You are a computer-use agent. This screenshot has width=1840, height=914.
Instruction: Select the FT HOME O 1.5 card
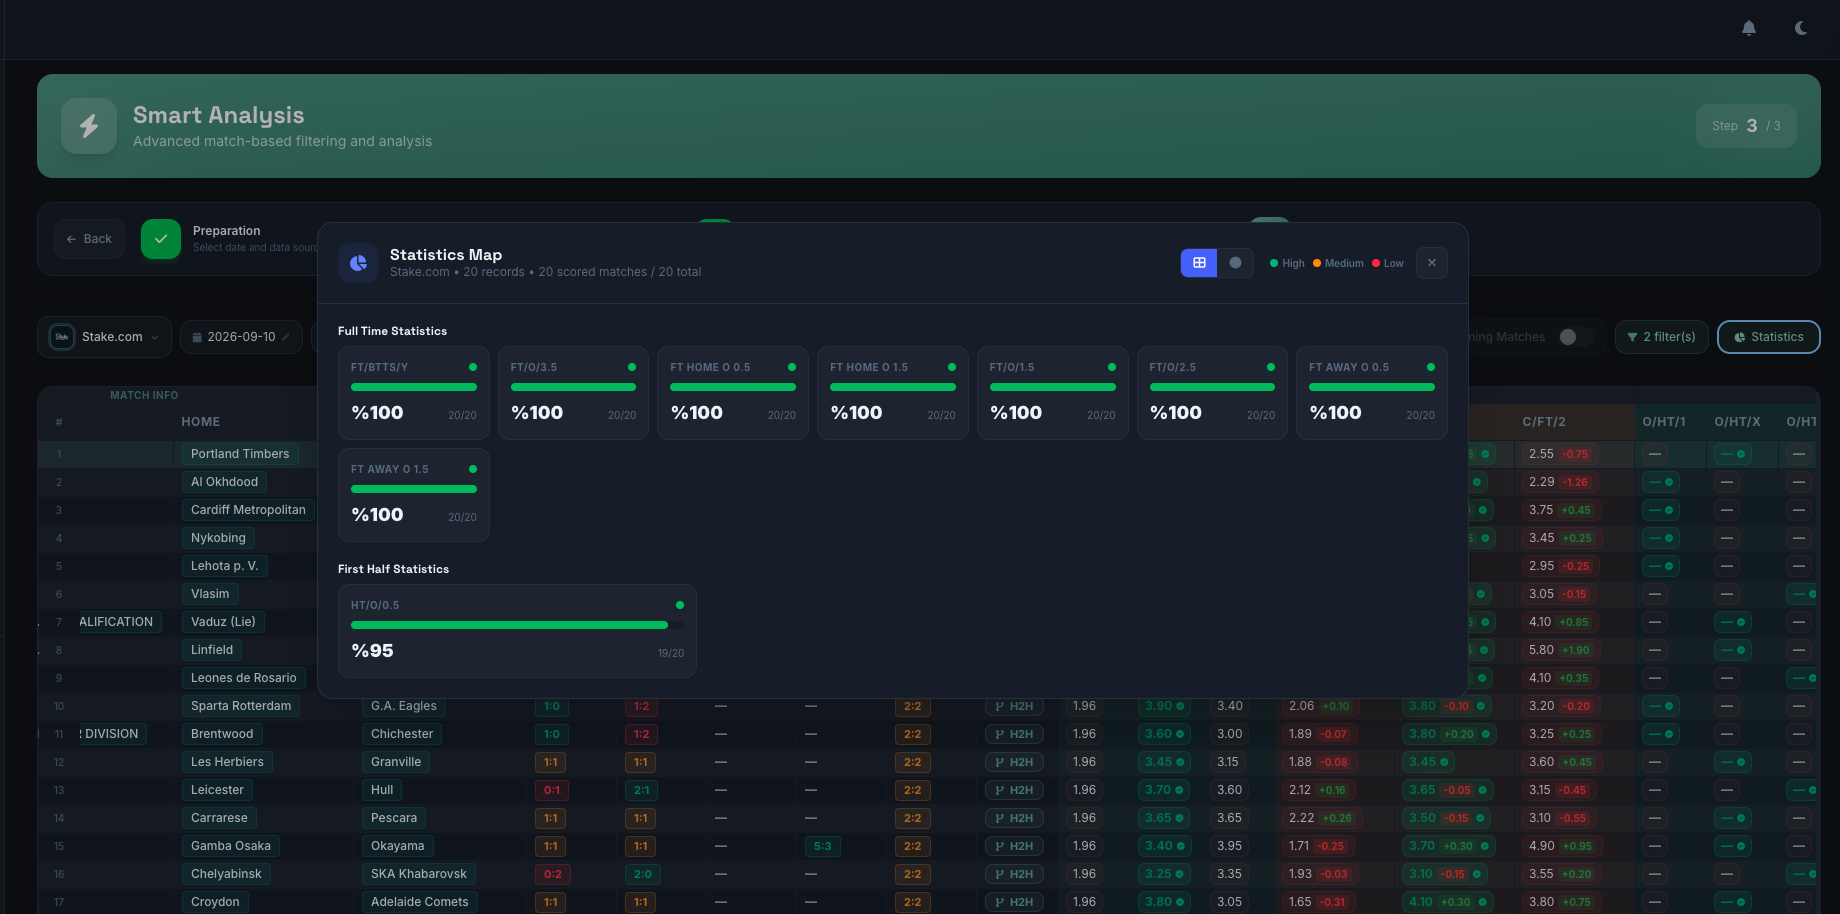point(893,393)
